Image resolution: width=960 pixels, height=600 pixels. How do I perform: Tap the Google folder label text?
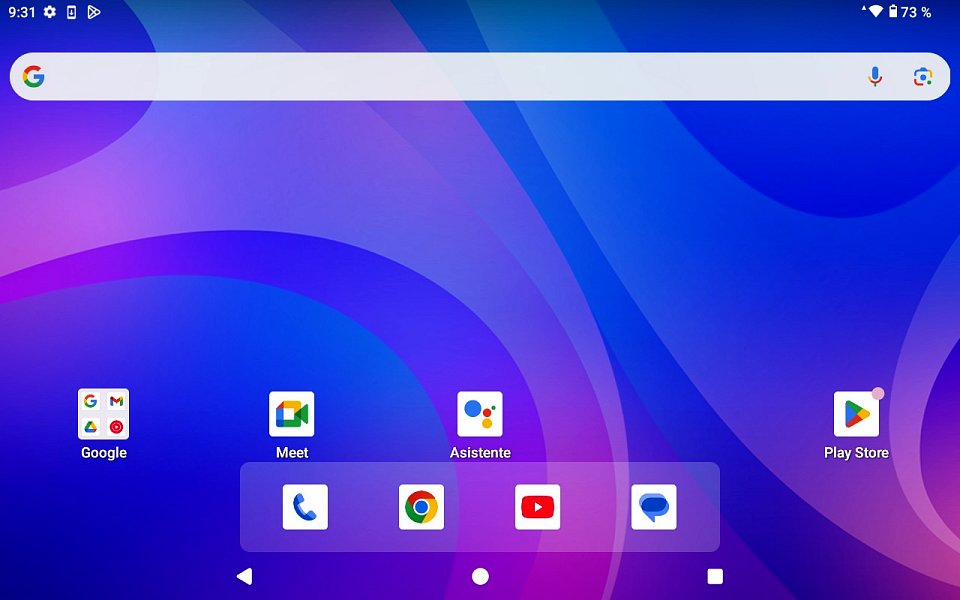(104, 453)
